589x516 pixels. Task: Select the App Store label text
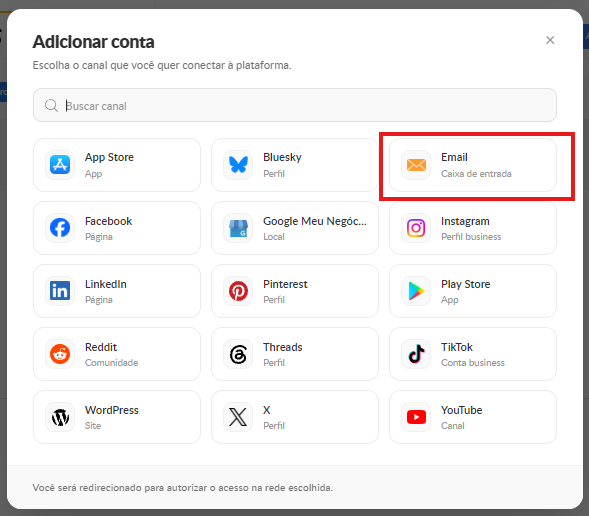[x=109, y=157]
